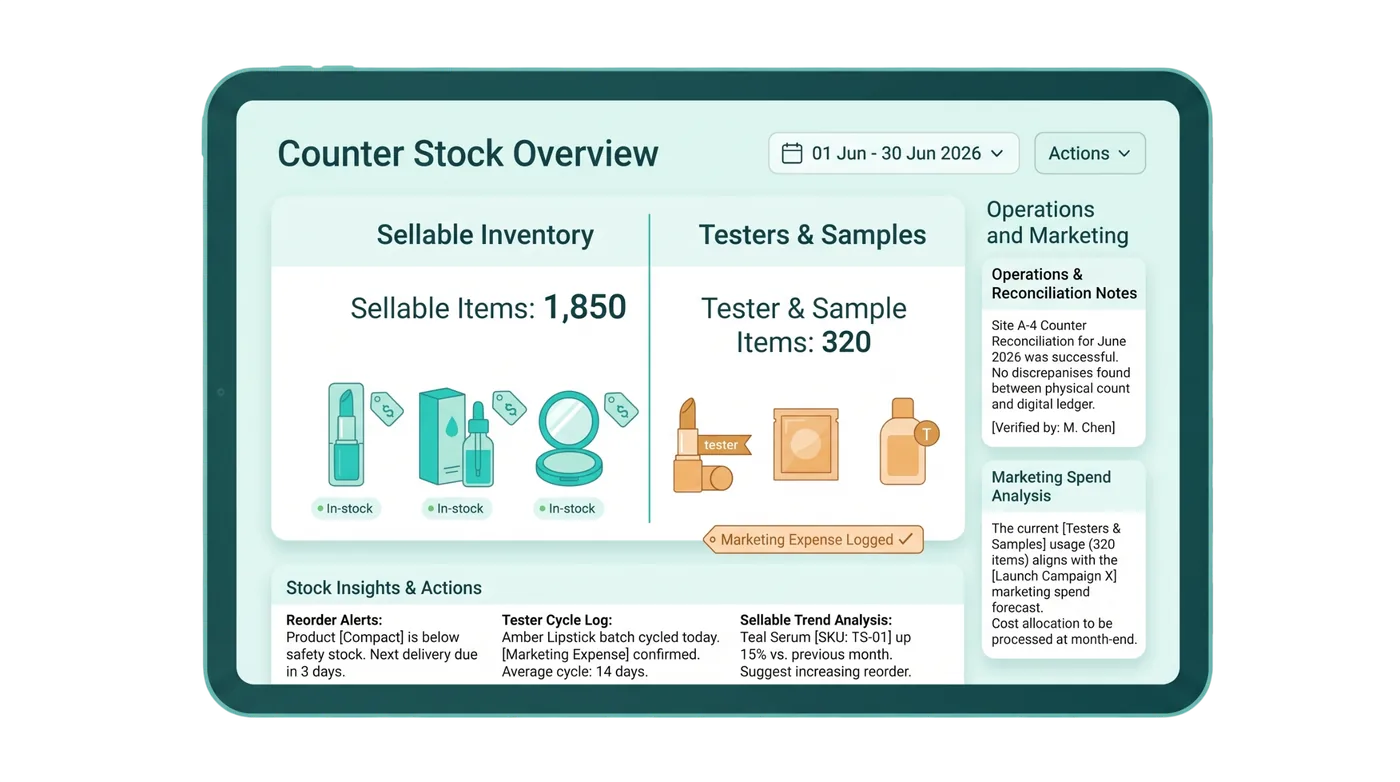Click 'Site A-4 Counter' text in notes
The width and height of the screenshot is (1400, 782).
[1039, 325]
